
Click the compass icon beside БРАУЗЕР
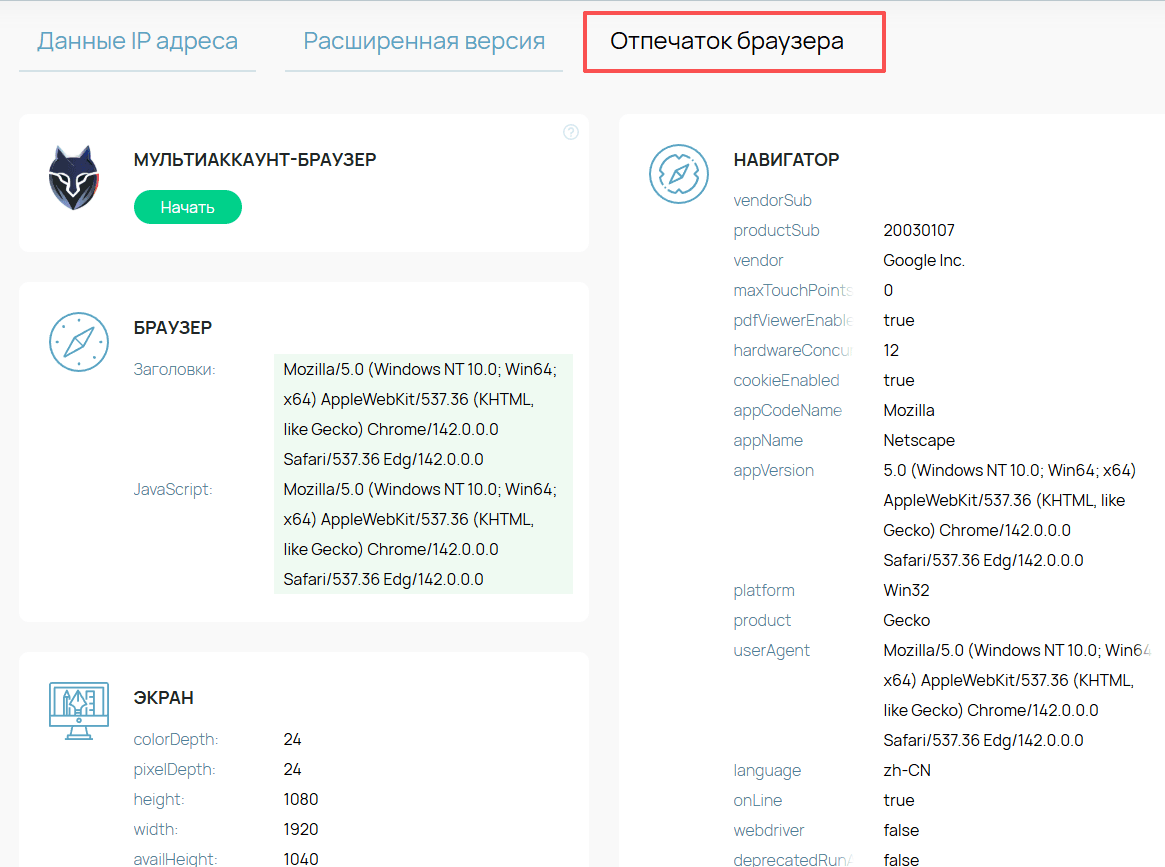coord(79,342)
